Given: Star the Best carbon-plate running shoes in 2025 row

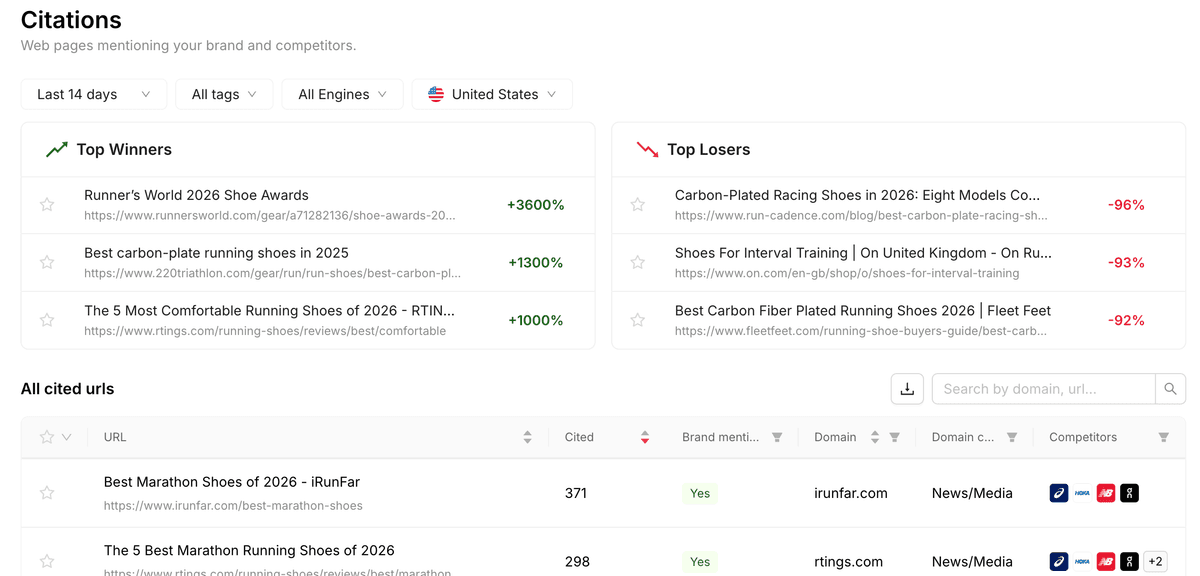Looking at the screenshot, I should coord(47,262).
